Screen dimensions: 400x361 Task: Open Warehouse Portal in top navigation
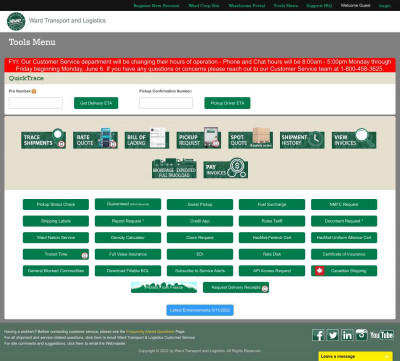coord(247,6)
